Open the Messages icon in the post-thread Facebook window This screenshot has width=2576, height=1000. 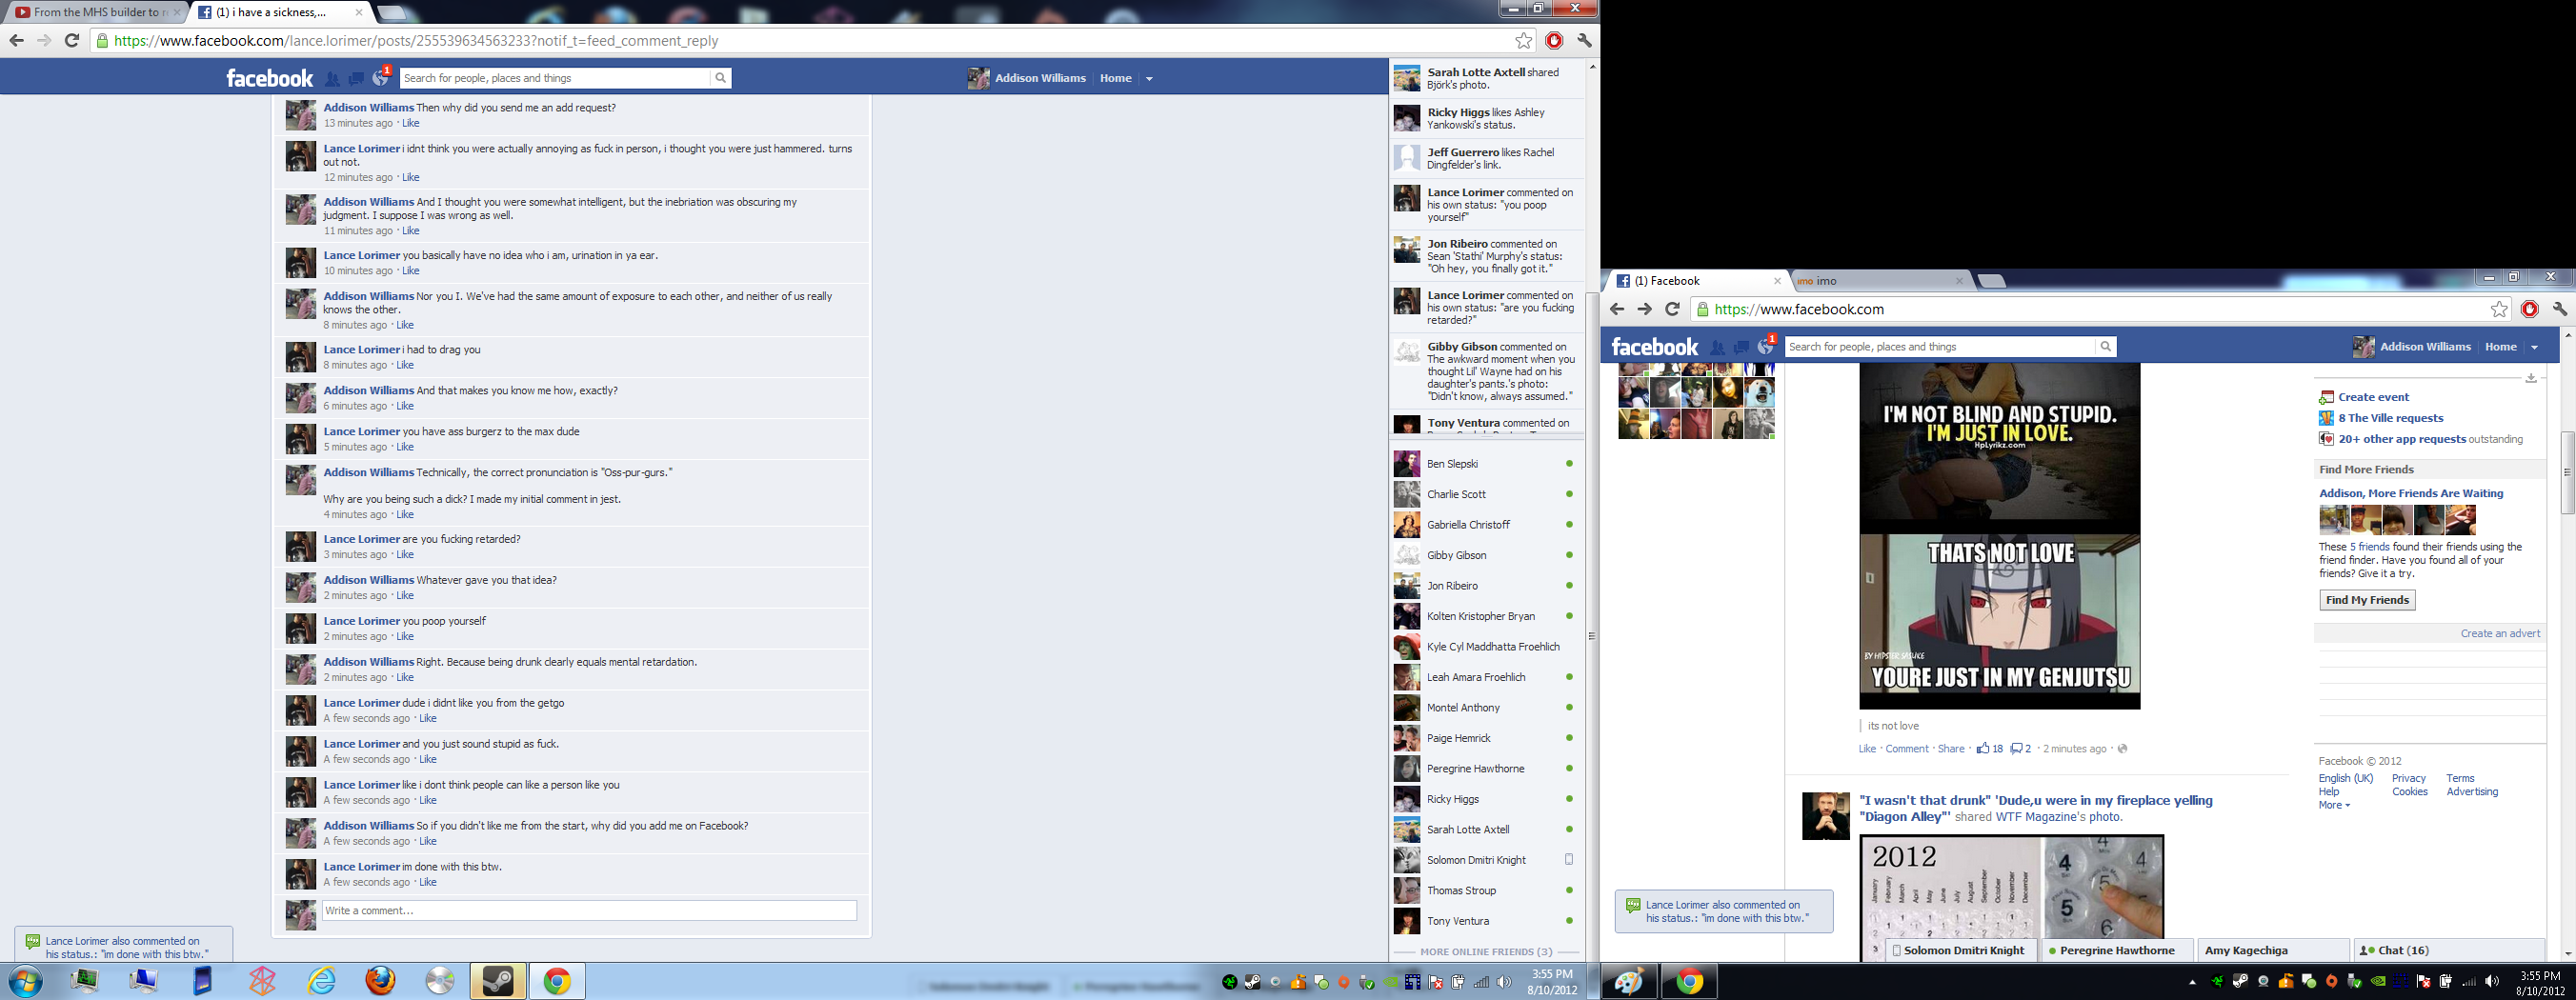pos(356,79)
